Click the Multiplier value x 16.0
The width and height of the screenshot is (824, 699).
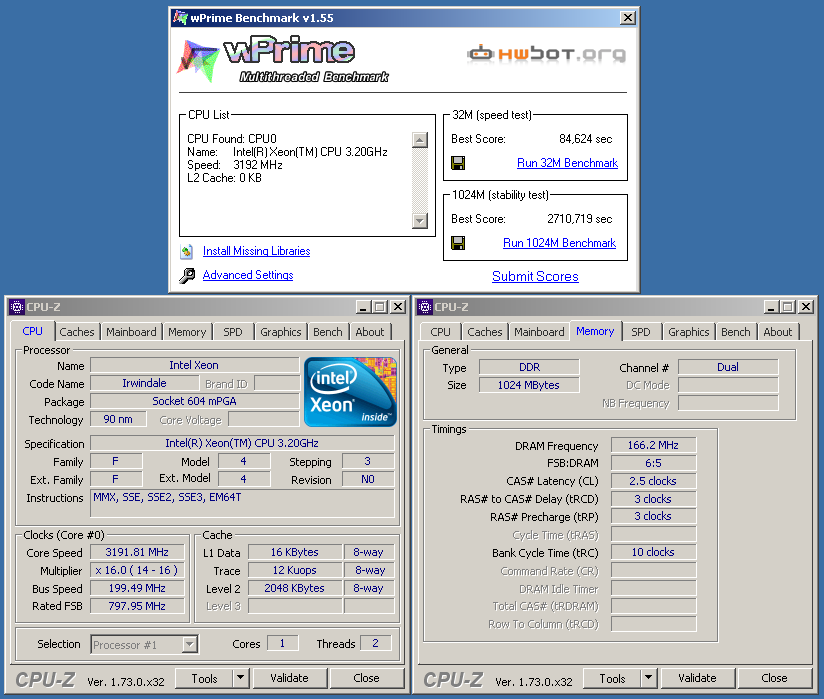pyautogui.click(x=137, y=570)
